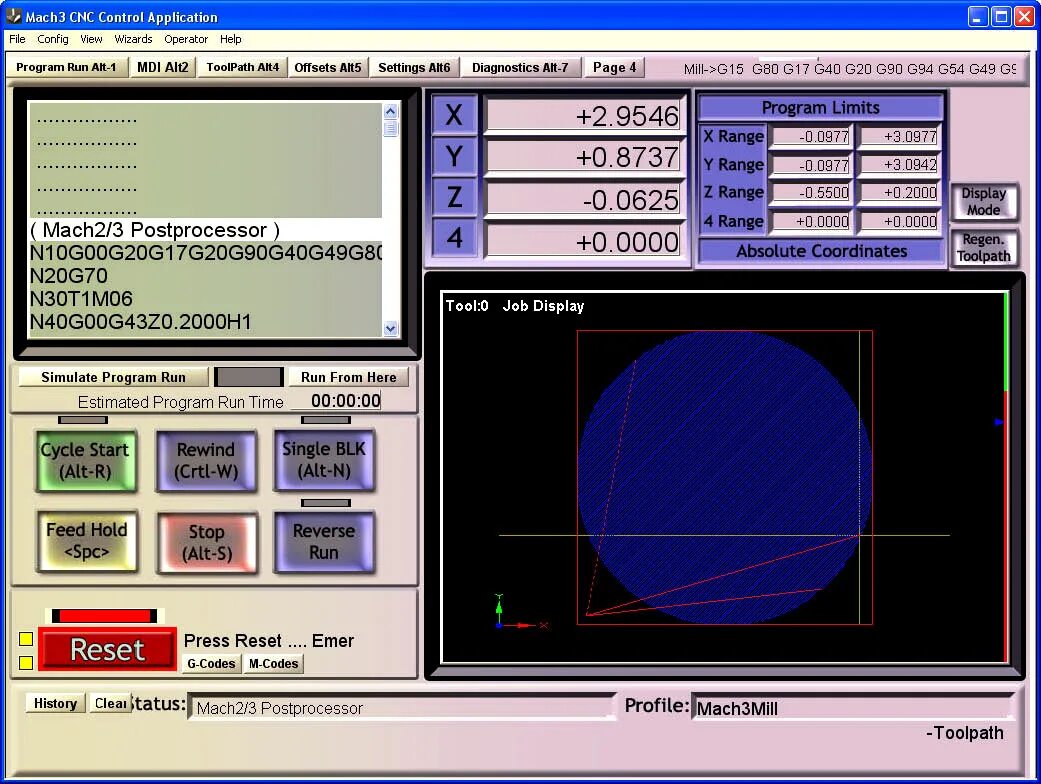1041x784 pixels.
Task: Click the Z Range minimum -0.5500
Action: pyautogui.click(x=811, y=193)
